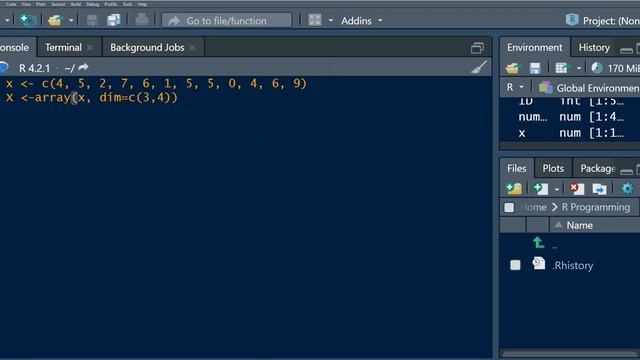Image resolution: width=640 pixels, height=360 pixels.
Task: Click the 170 MiB memory usage label
Action: [x=623, y=68]
